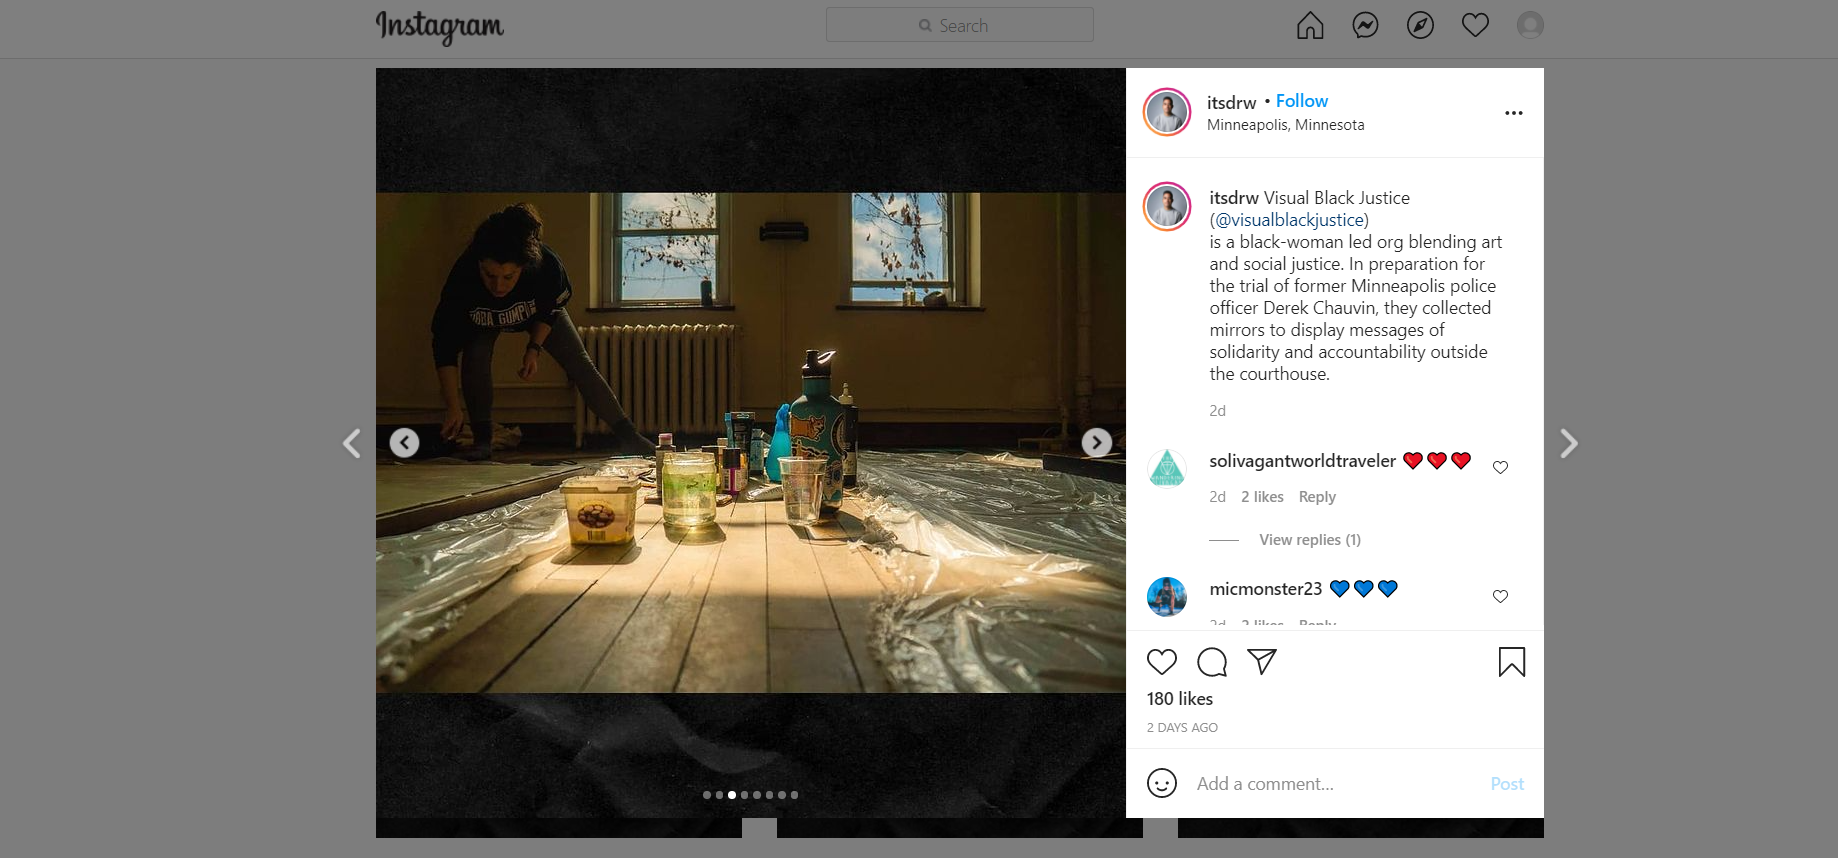Open profile avatar in top navigation
This screenshot has width=1838, height=858.
click(x=1530, y=25)
